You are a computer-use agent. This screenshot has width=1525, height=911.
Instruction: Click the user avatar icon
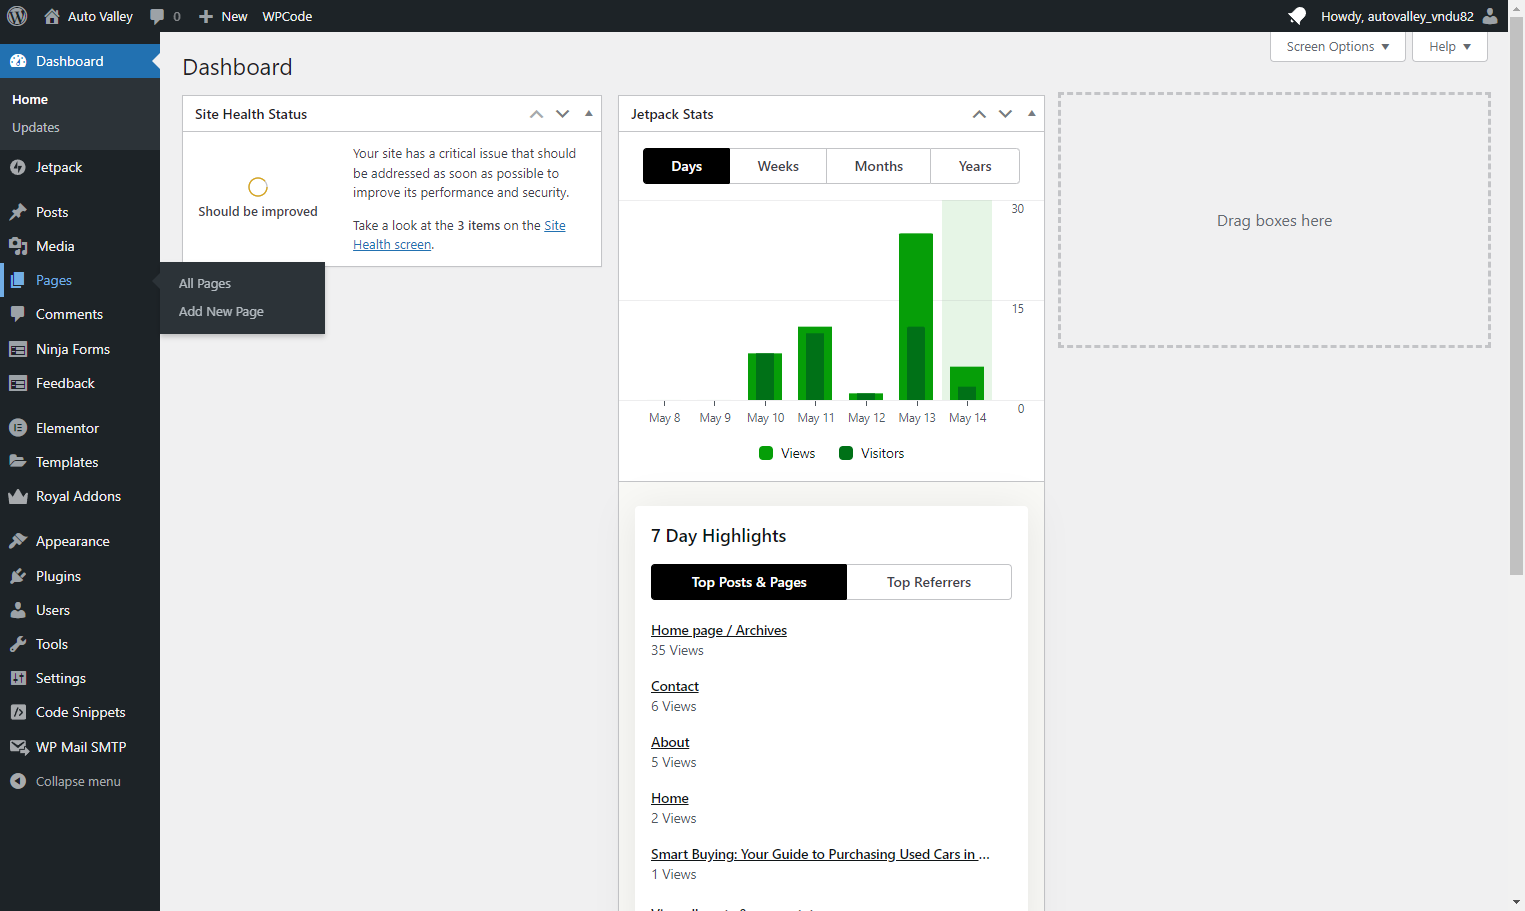(x=1490, y=16)
